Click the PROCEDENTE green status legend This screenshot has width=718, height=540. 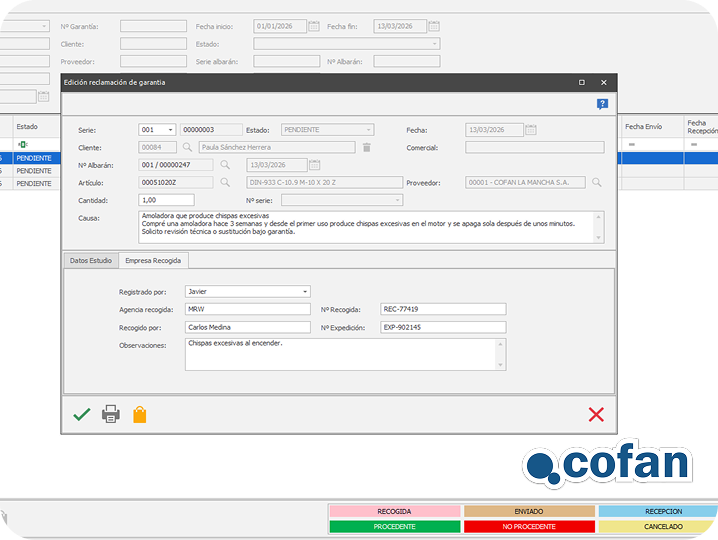coord(394,527)
